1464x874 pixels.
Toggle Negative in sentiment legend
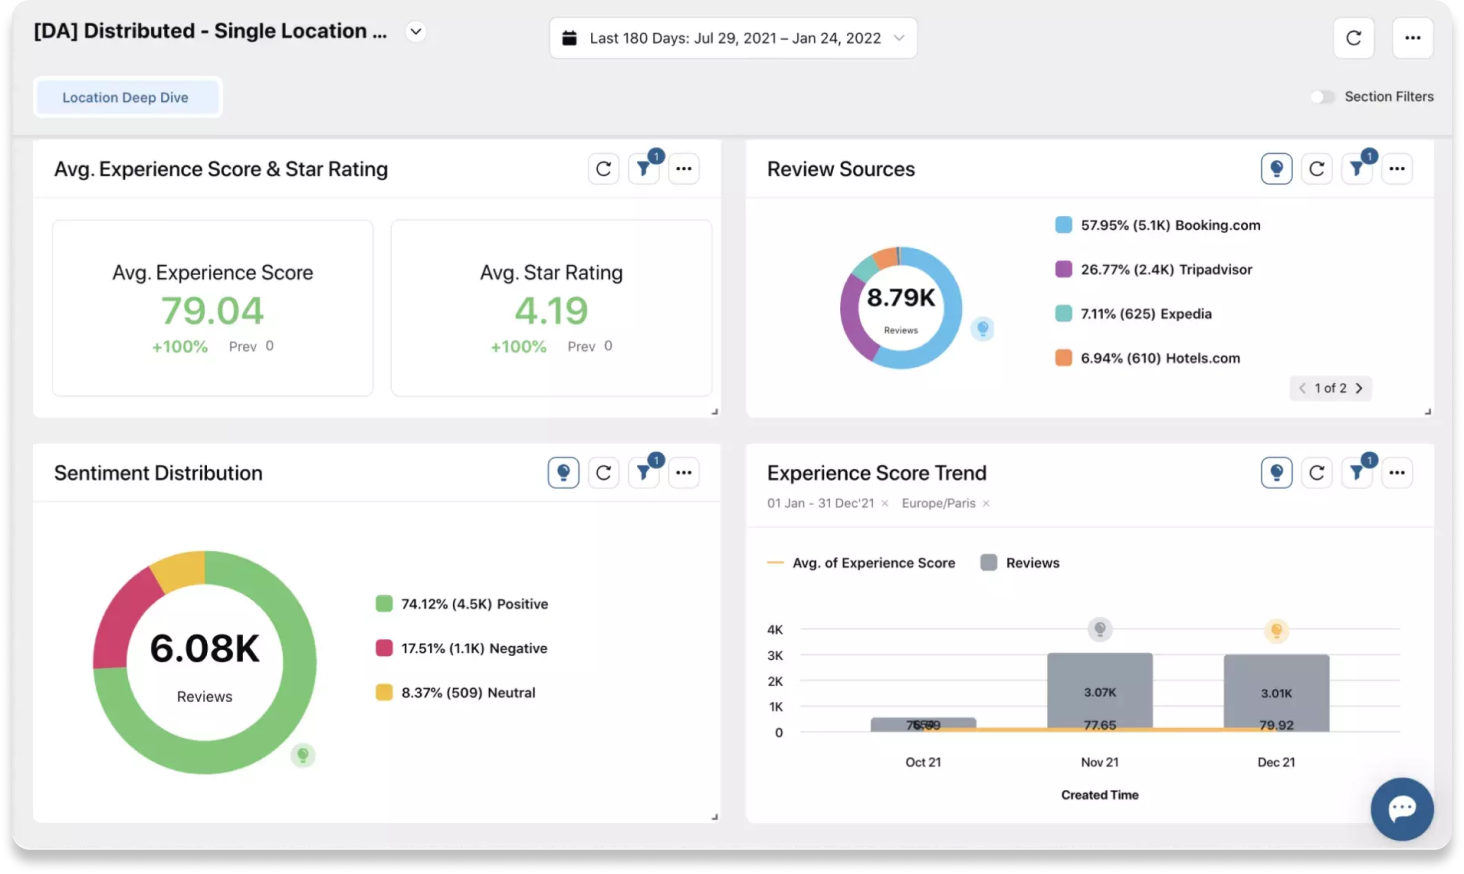(462, 648)
